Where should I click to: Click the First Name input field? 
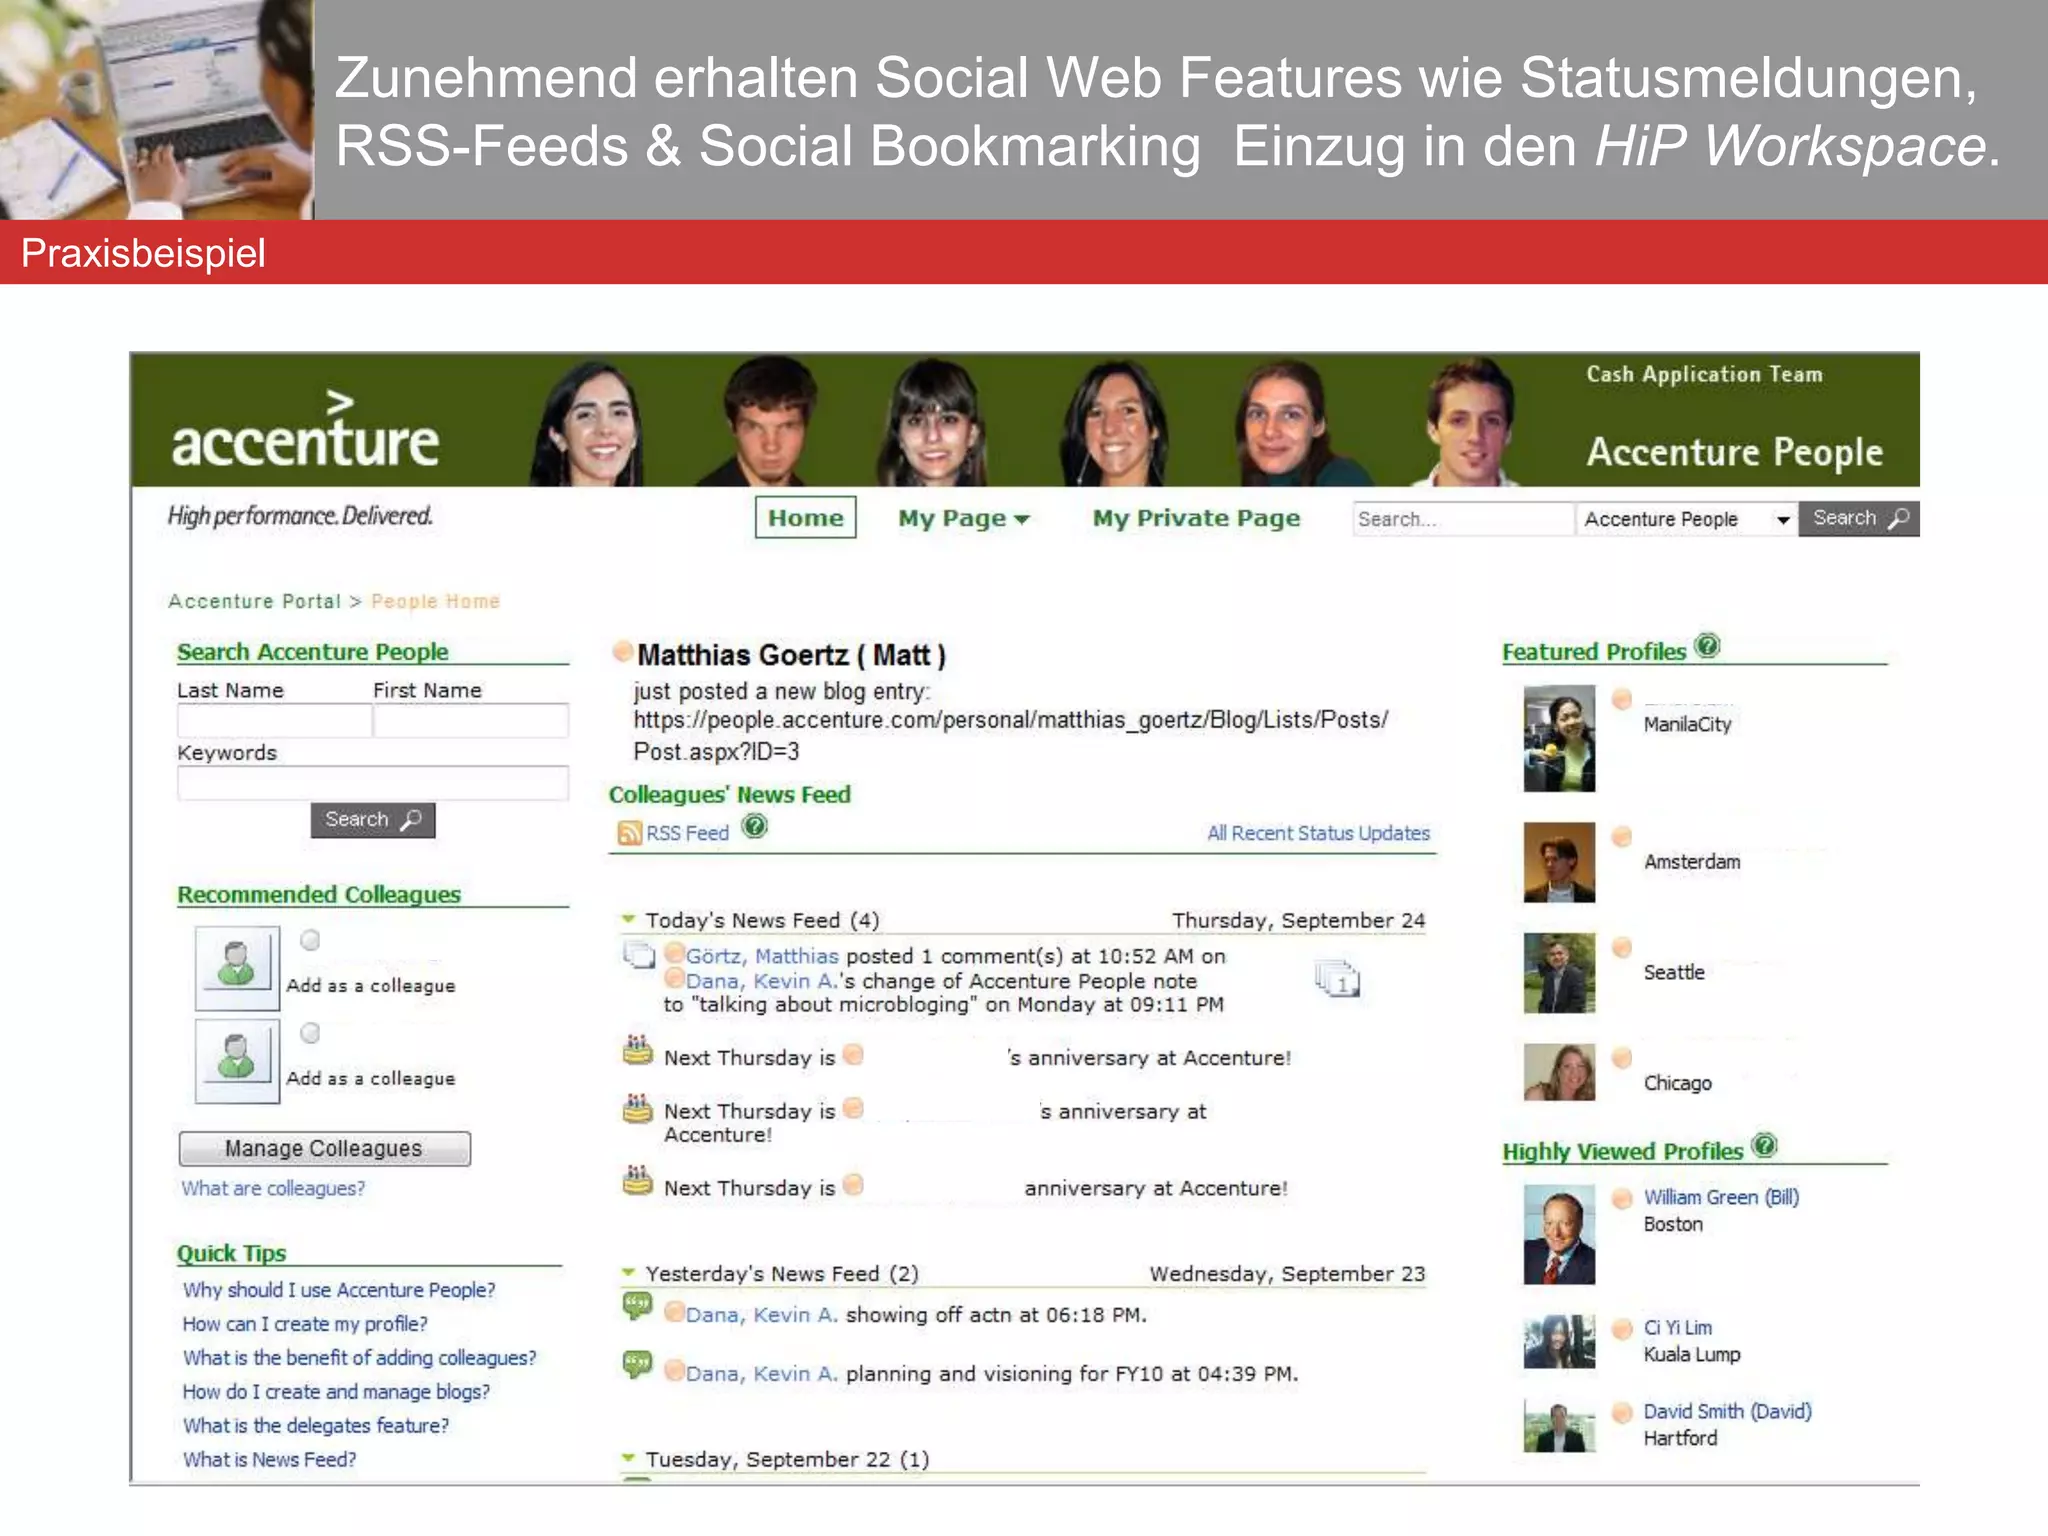point(471,720)
